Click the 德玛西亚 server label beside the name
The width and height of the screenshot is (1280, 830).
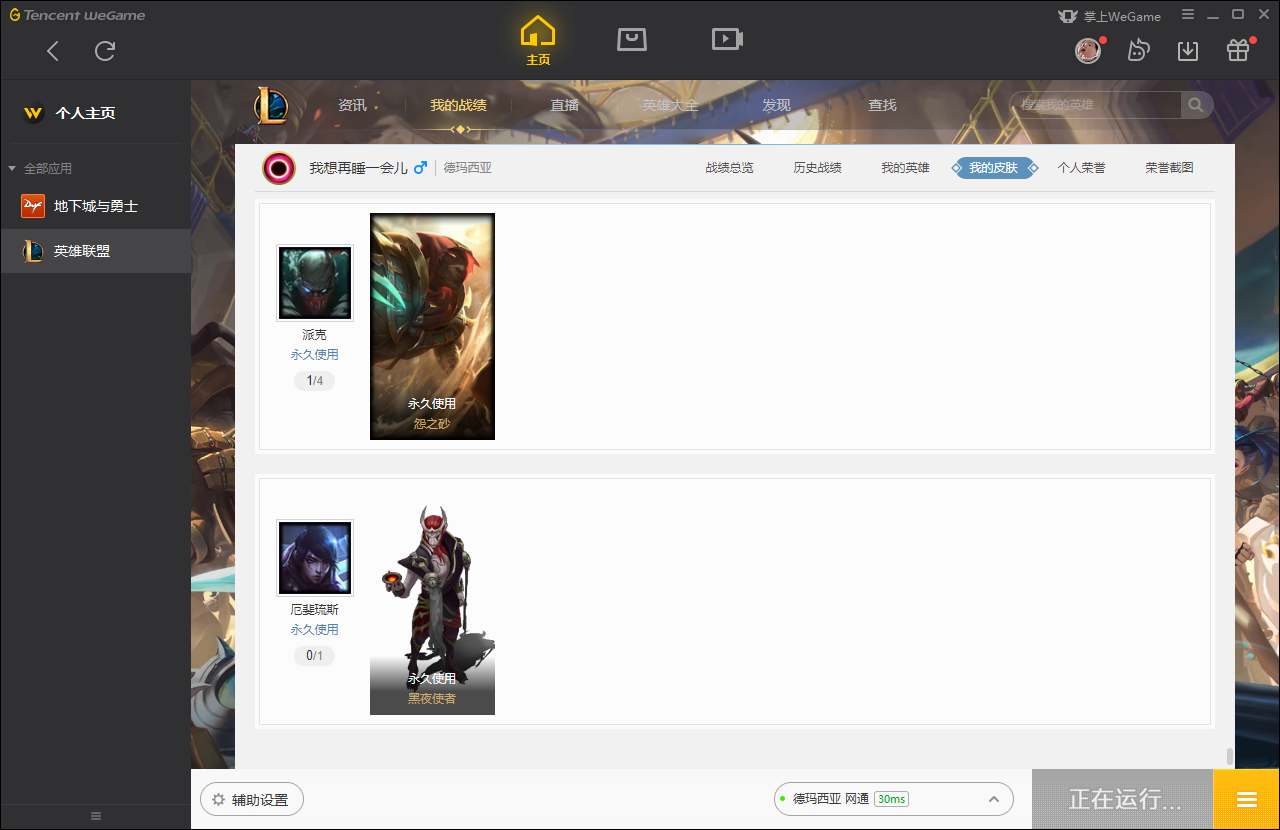[x=468, y=168]
